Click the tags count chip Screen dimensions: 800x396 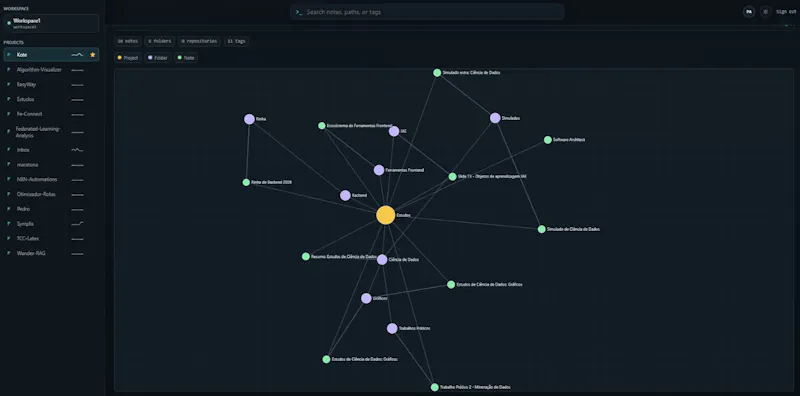click(x=236, y=41)
